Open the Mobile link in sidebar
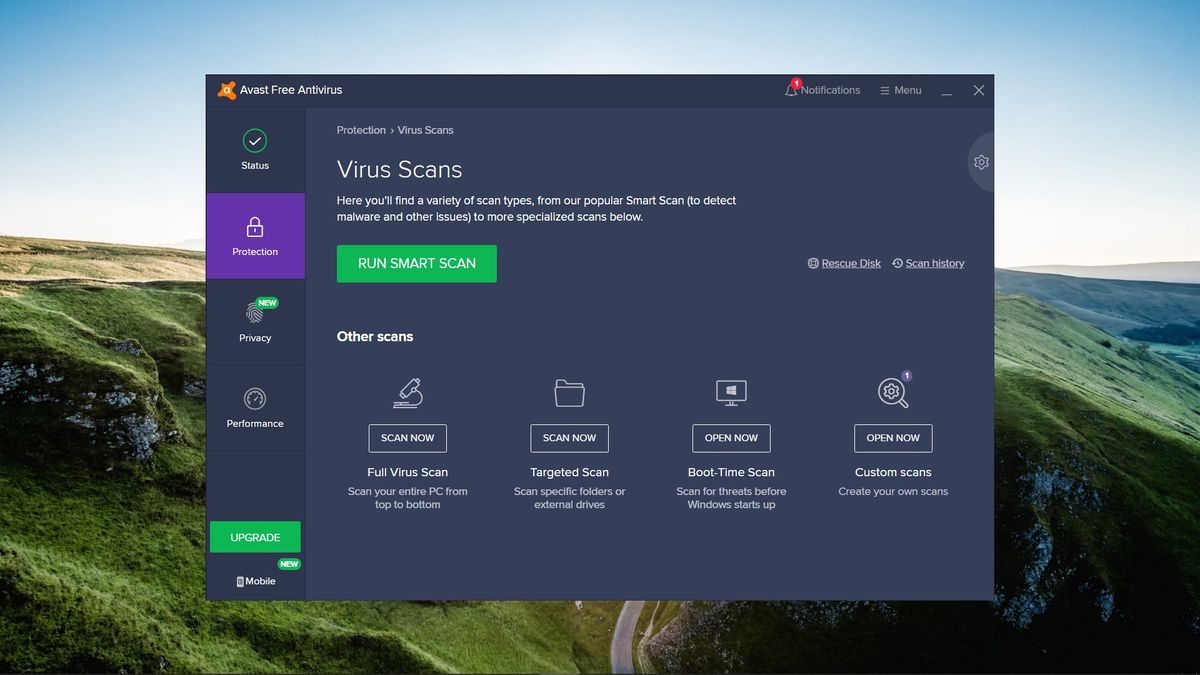The width and height of the screenshot is (1200, 675). 256,581
